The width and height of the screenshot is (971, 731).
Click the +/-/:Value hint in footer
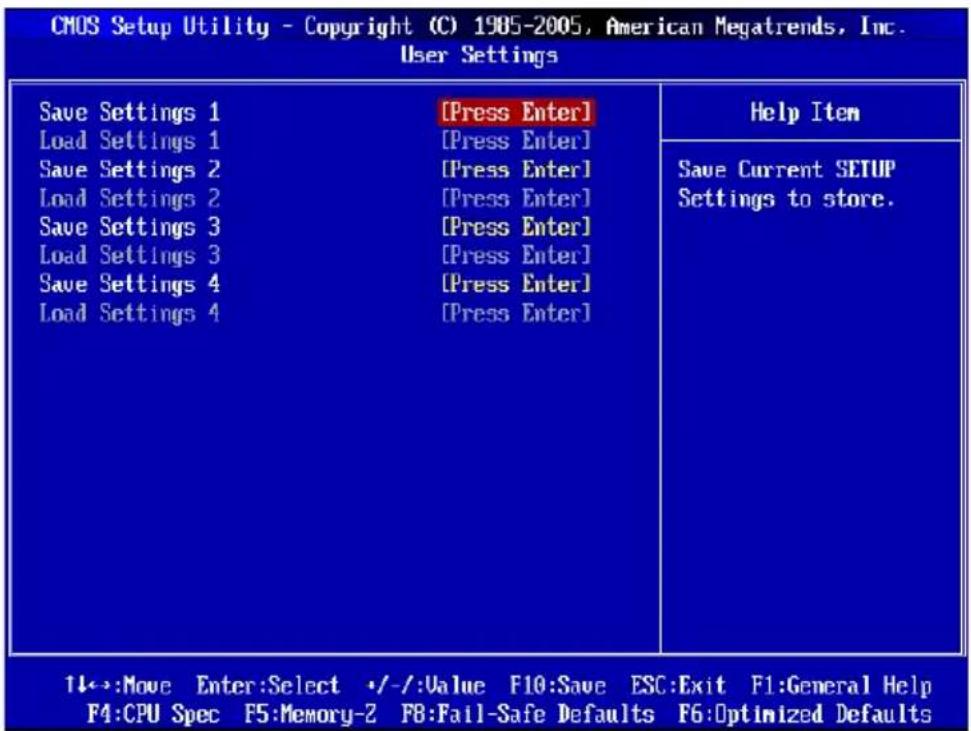point(426,686)
